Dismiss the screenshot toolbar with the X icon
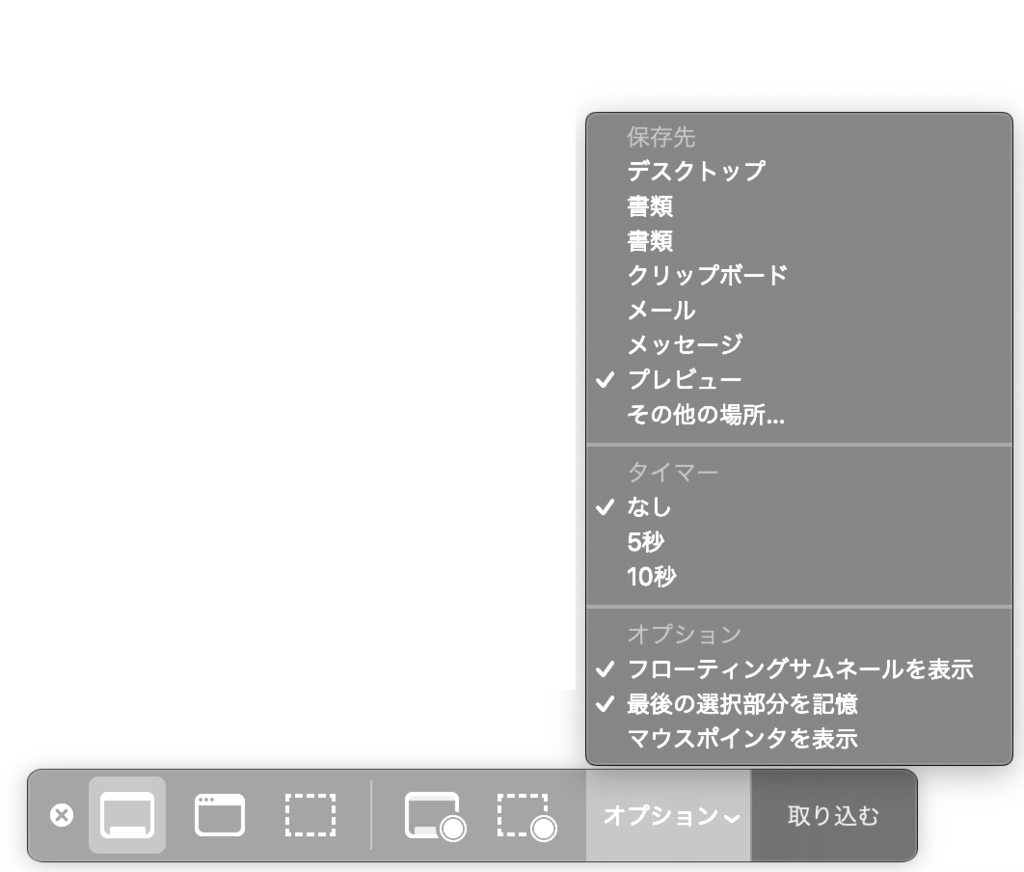The width and height of the screenshot is (1024, 872). pos(62,815)
